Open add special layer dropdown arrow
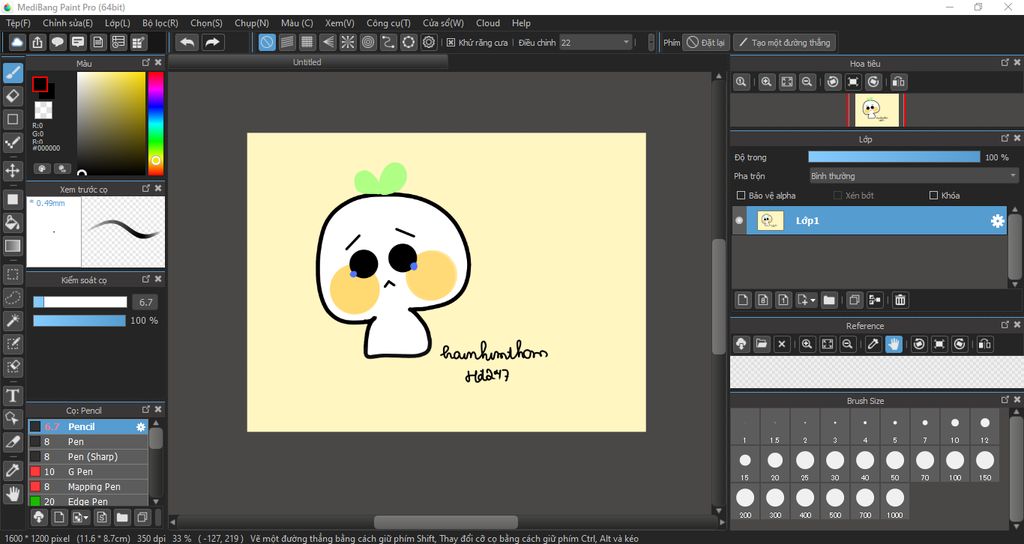 pyautogui.click(x=813, y=300)
